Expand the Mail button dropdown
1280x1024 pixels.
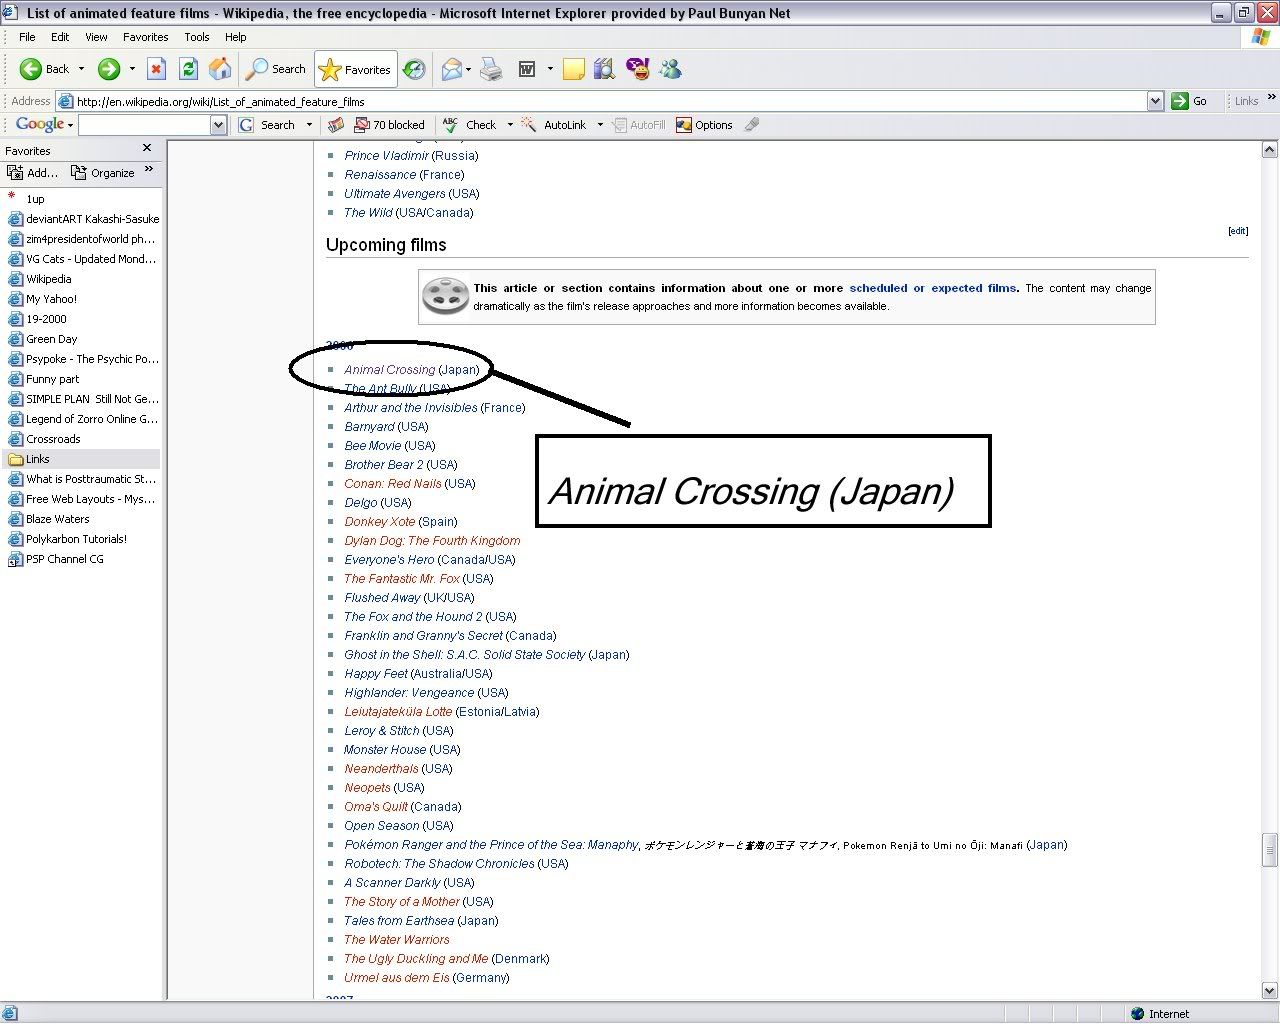469,69
